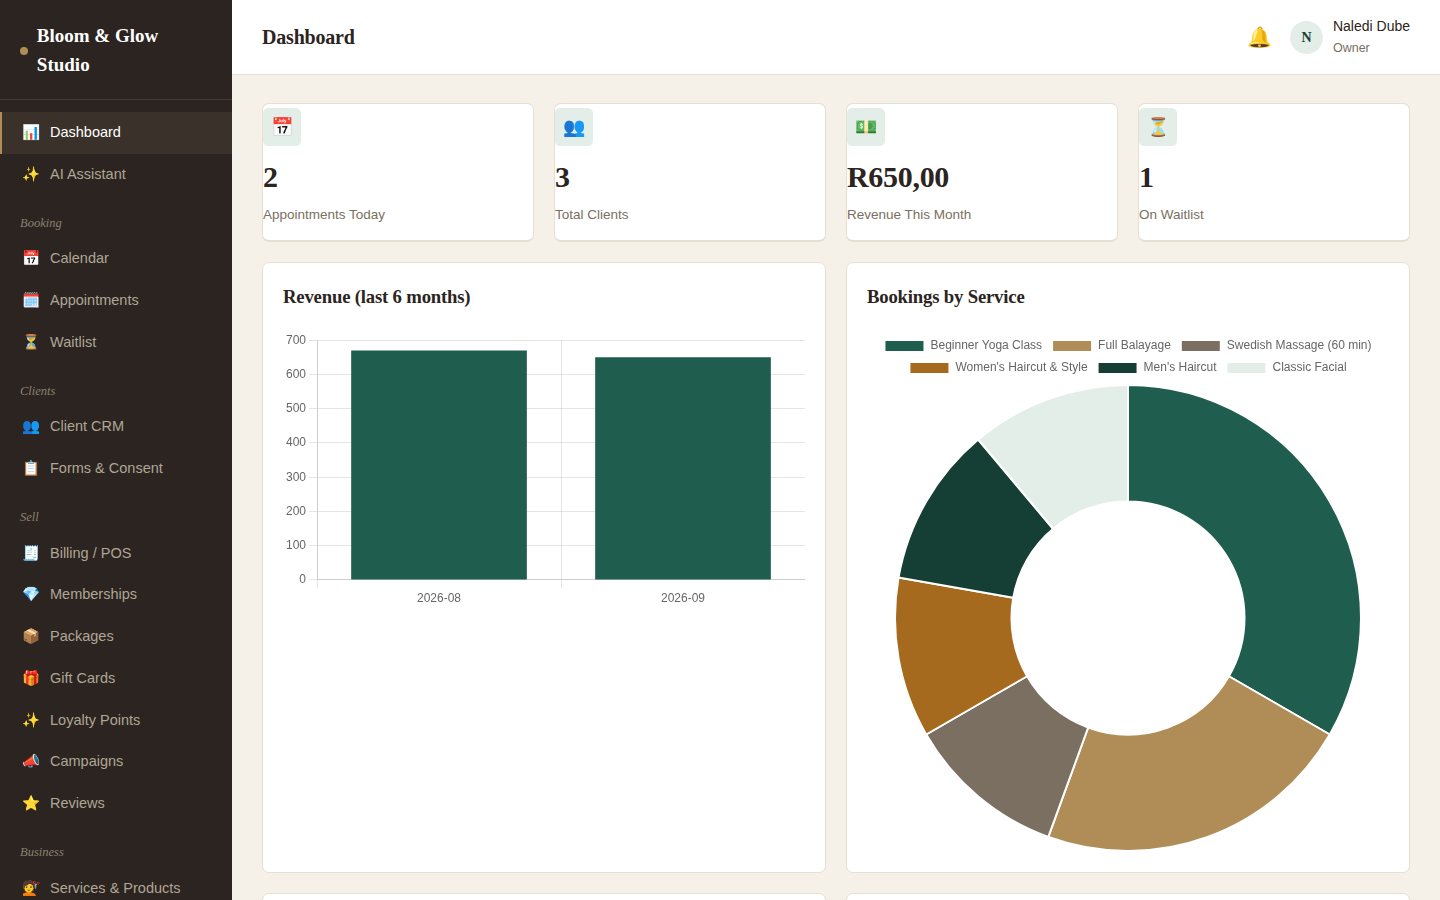This screenshot has height=900, width=1440.
Task: Toggle Swedish Massage (60 min) legend entry
Action: coord(1276,345)
